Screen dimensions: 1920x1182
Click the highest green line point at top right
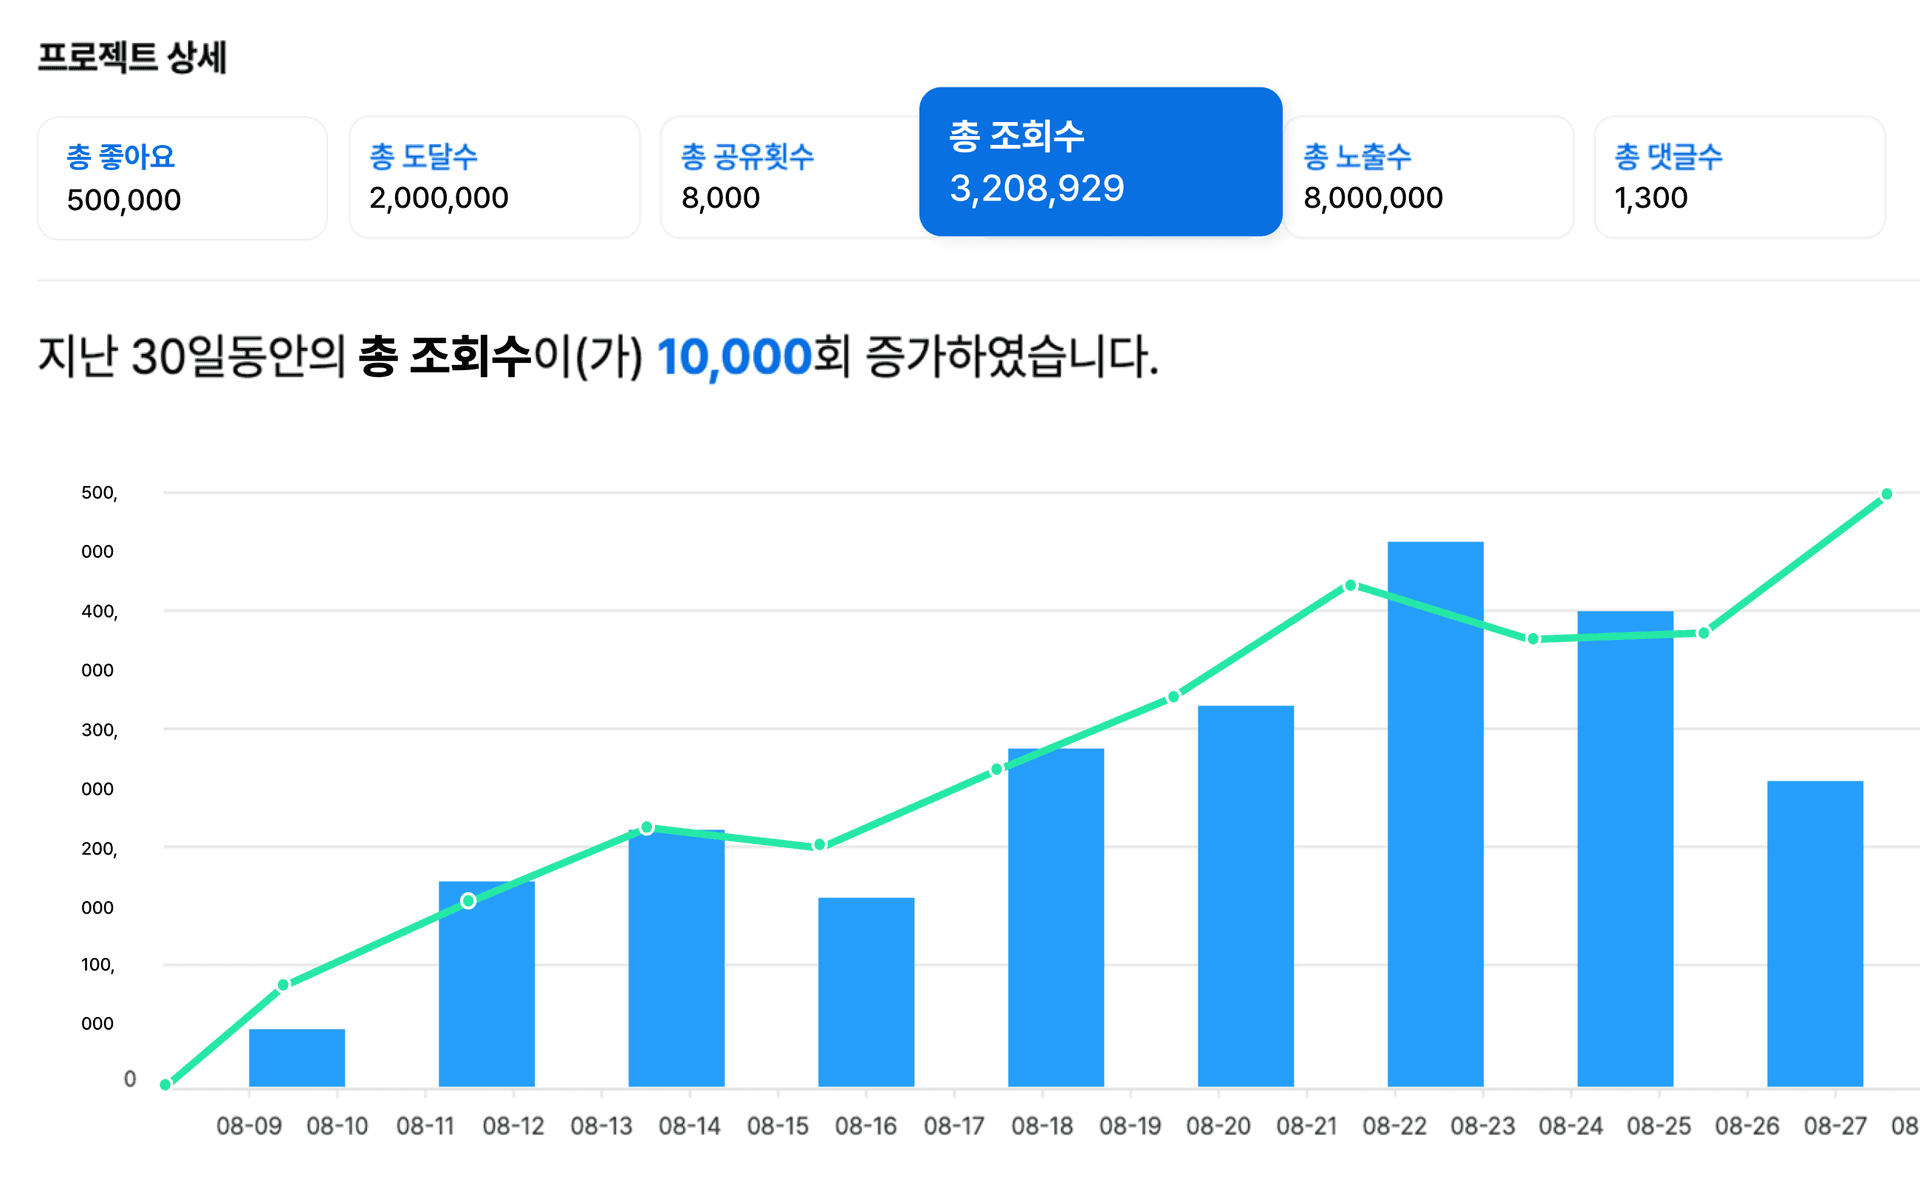point(1886,494)
